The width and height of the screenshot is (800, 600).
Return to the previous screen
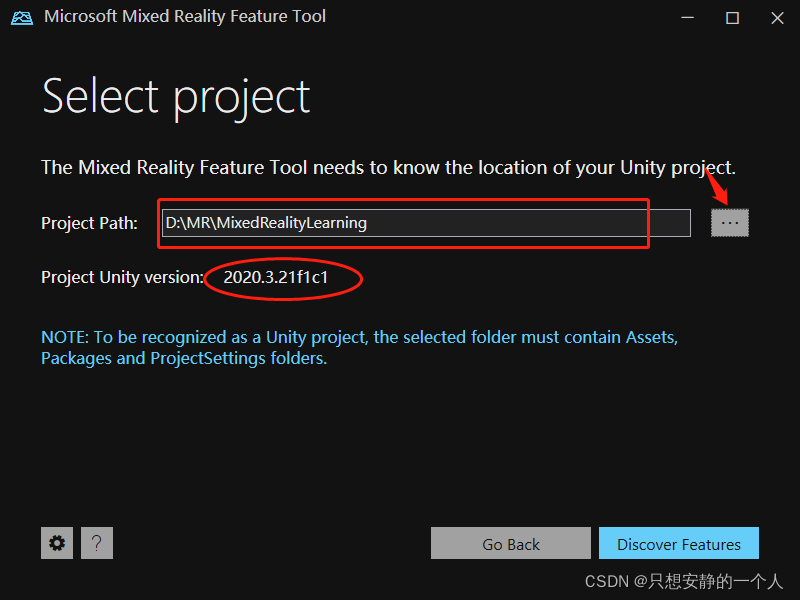click(x=510, y=543)
